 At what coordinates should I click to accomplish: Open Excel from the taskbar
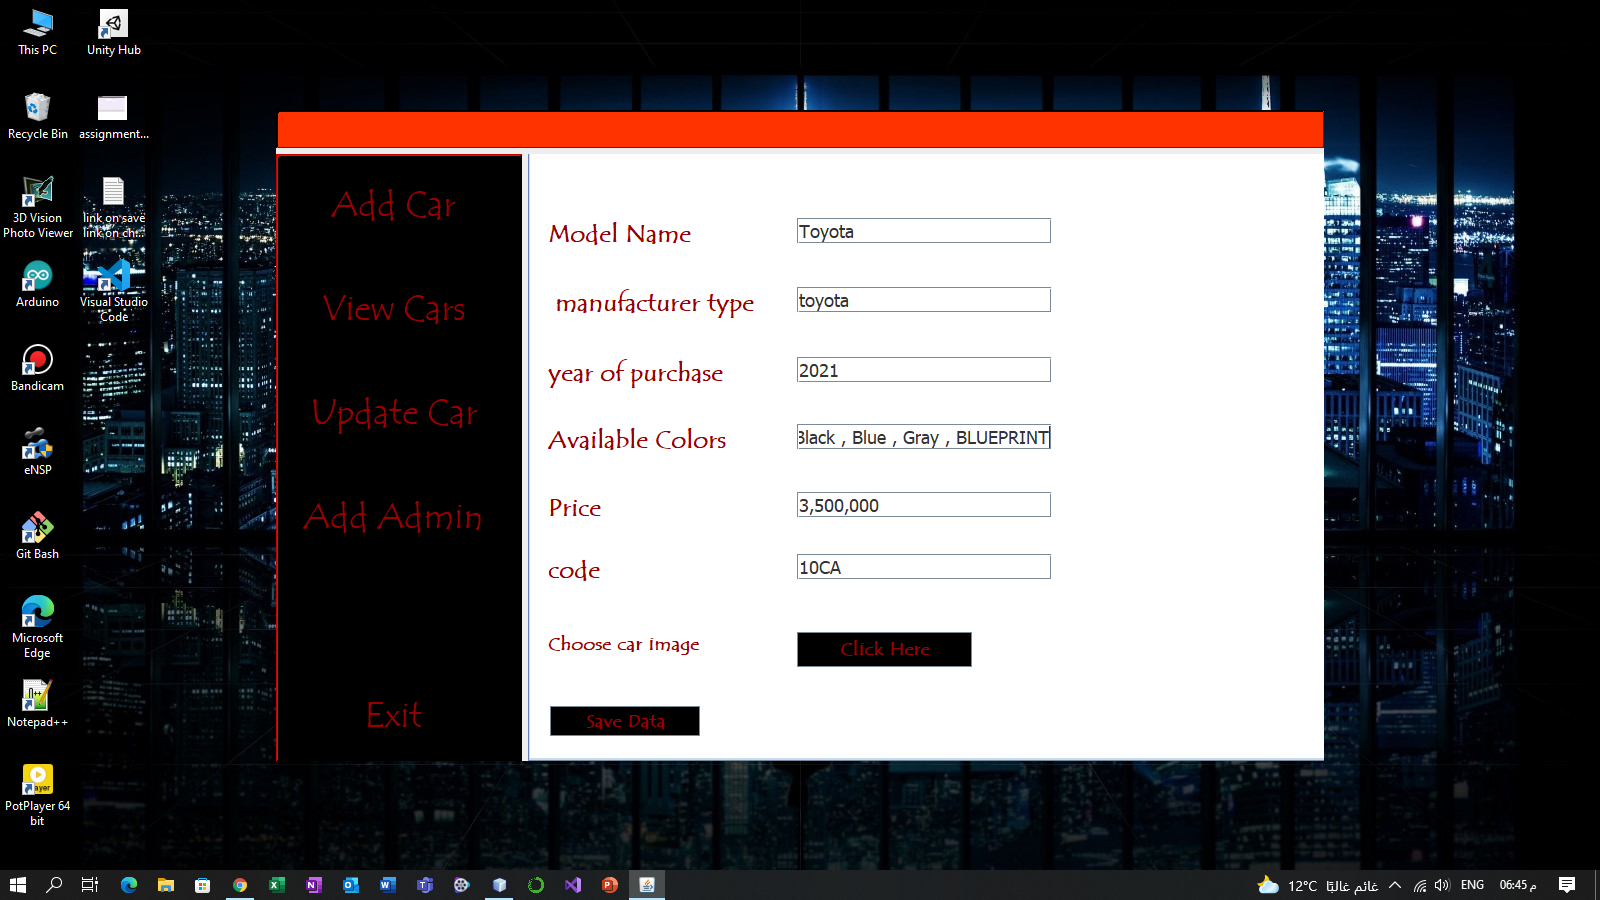click(277, 885)
